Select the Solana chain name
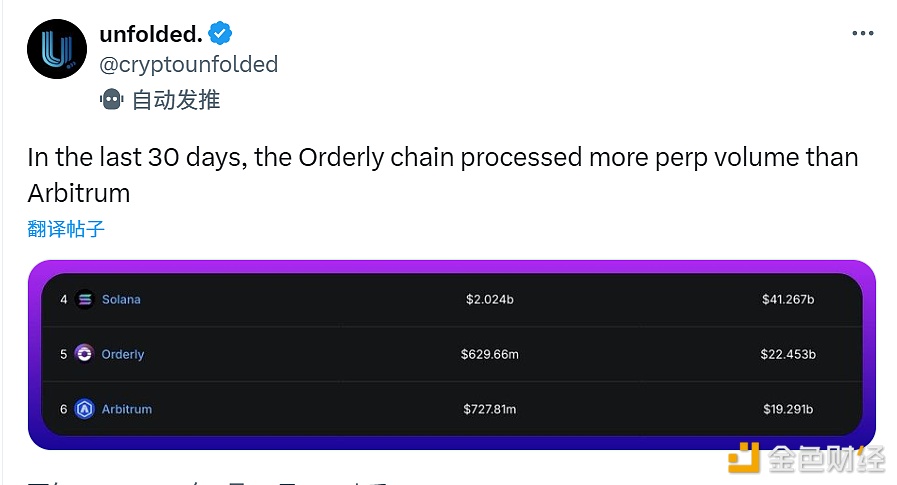 [121, 299]
